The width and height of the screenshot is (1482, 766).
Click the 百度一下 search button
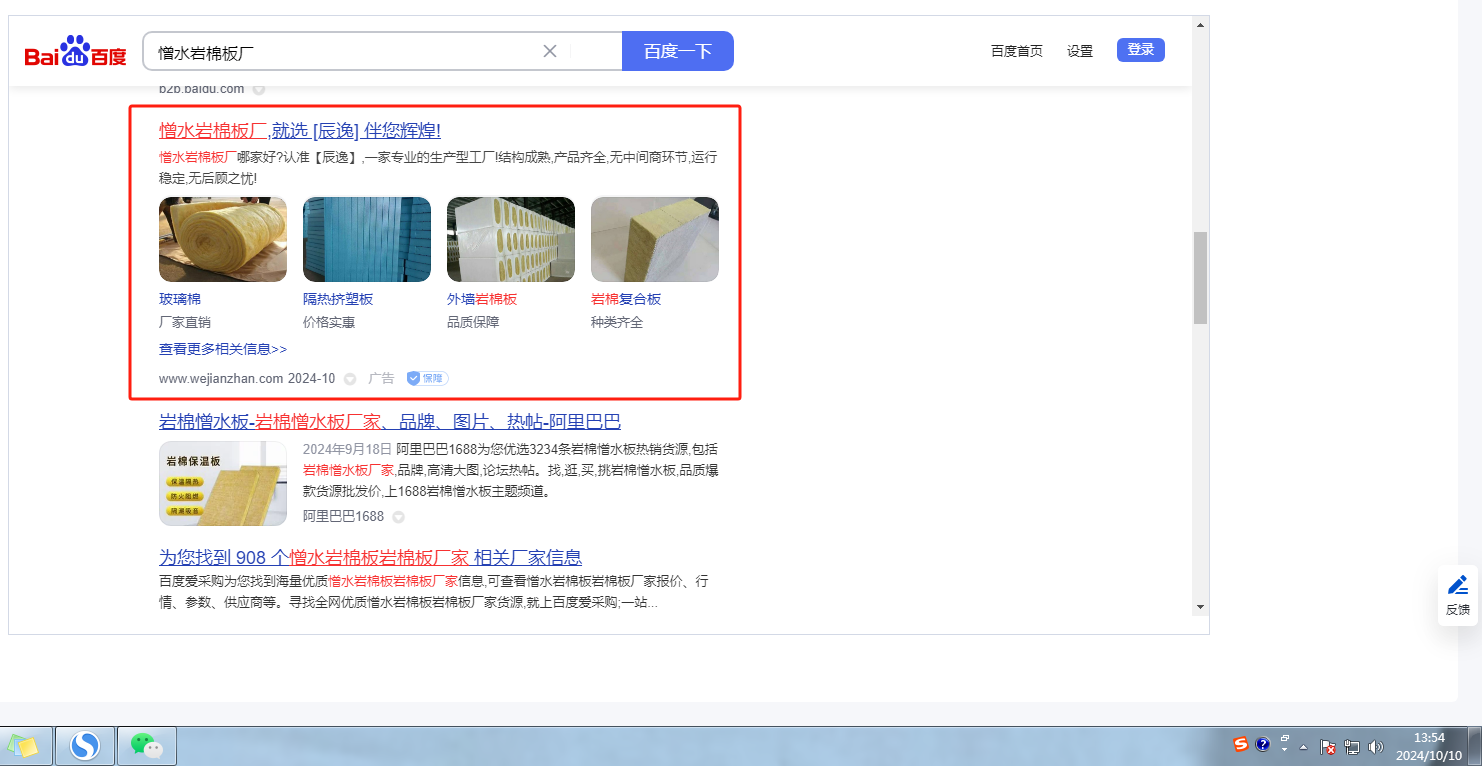tap(678, 51)
